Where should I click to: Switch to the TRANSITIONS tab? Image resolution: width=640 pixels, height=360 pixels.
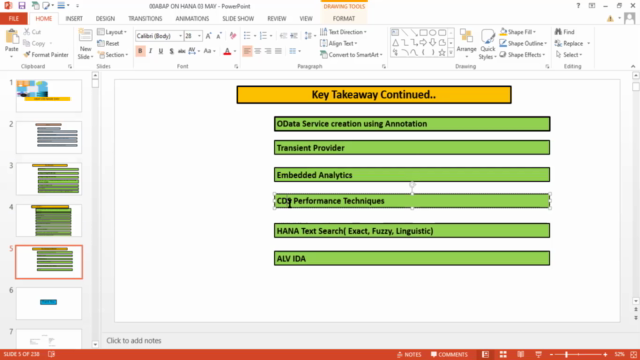(145, 18)
